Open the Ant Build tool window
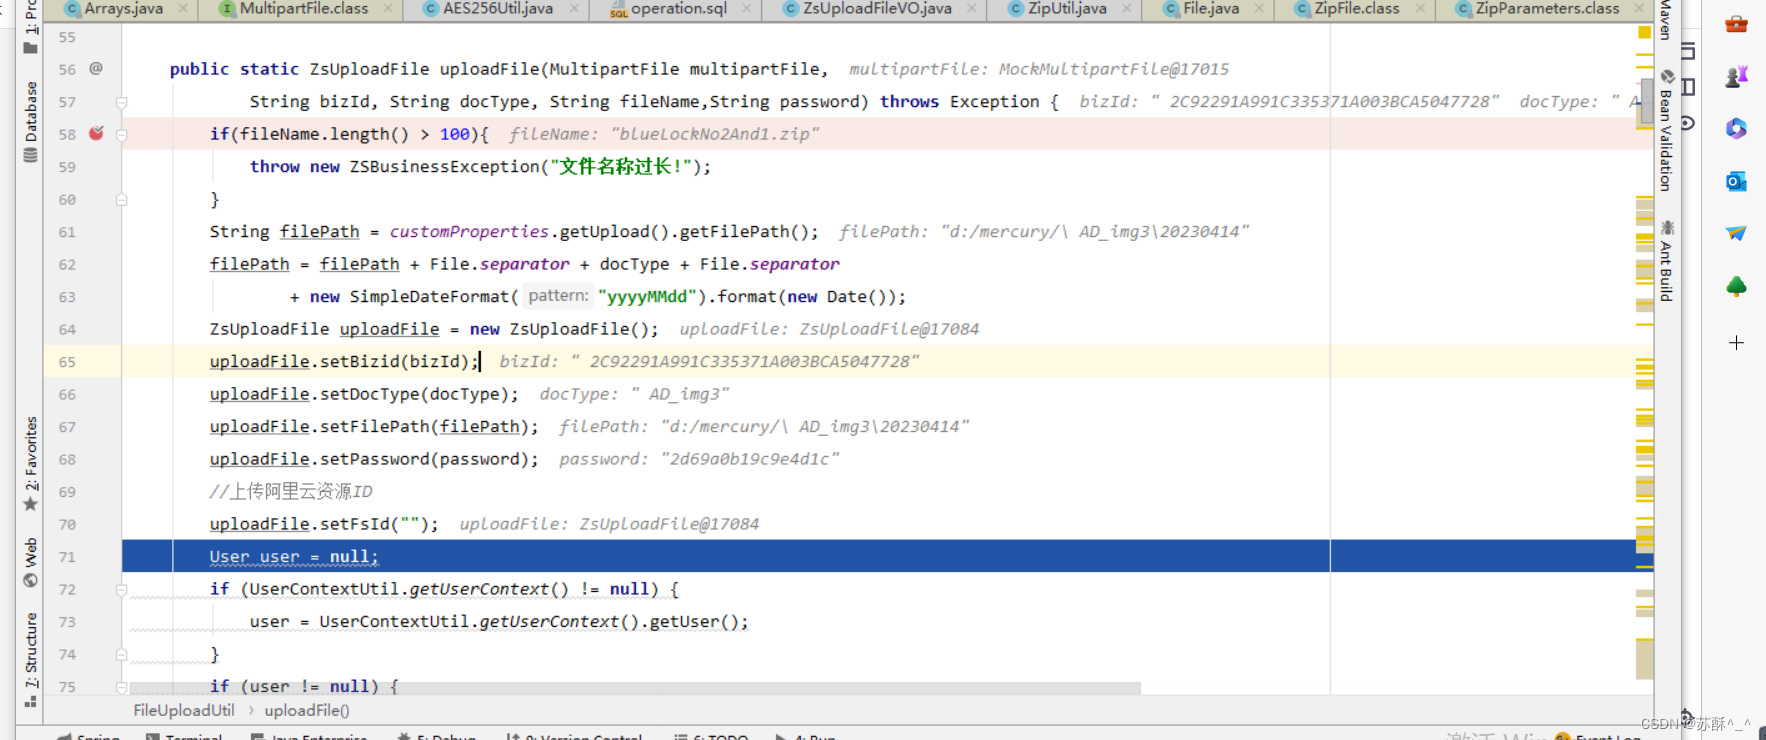The image size is (1766, 740). pos(1666,260)
